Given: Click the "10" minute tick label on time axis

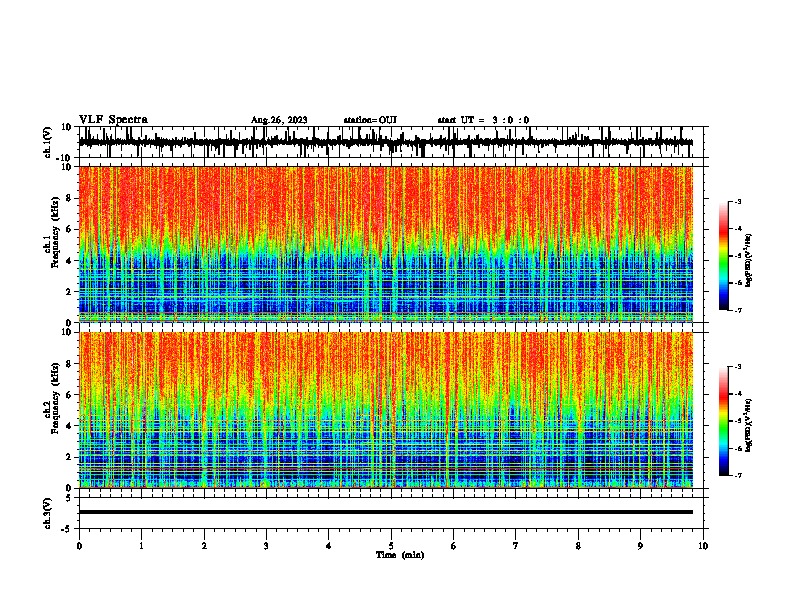Looking at the screenshot, I should pyautogui.click(x=703, y=546).
